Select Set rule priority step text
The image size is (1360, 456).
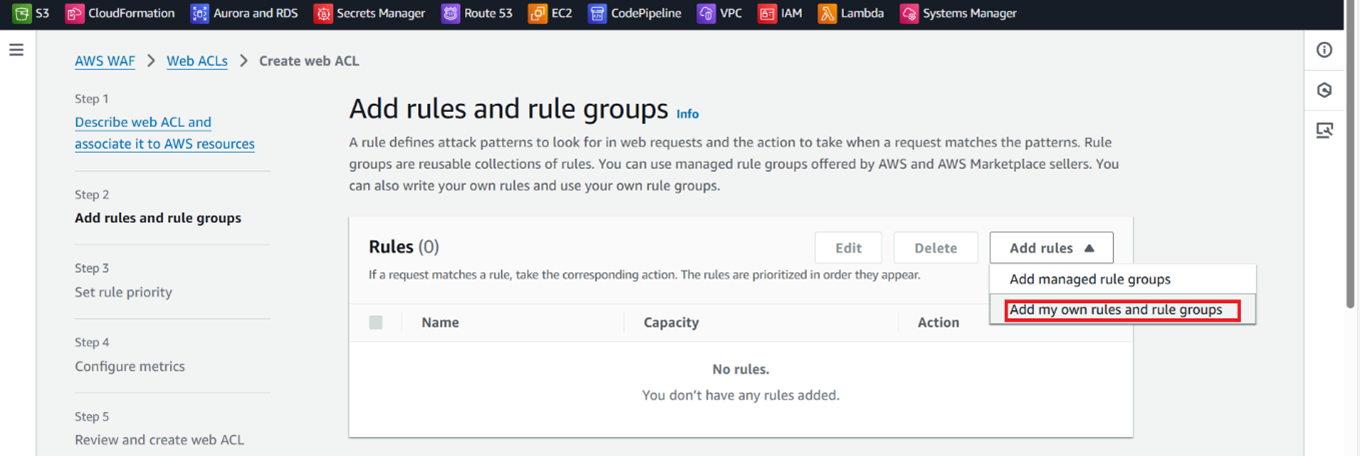[123, 292]
